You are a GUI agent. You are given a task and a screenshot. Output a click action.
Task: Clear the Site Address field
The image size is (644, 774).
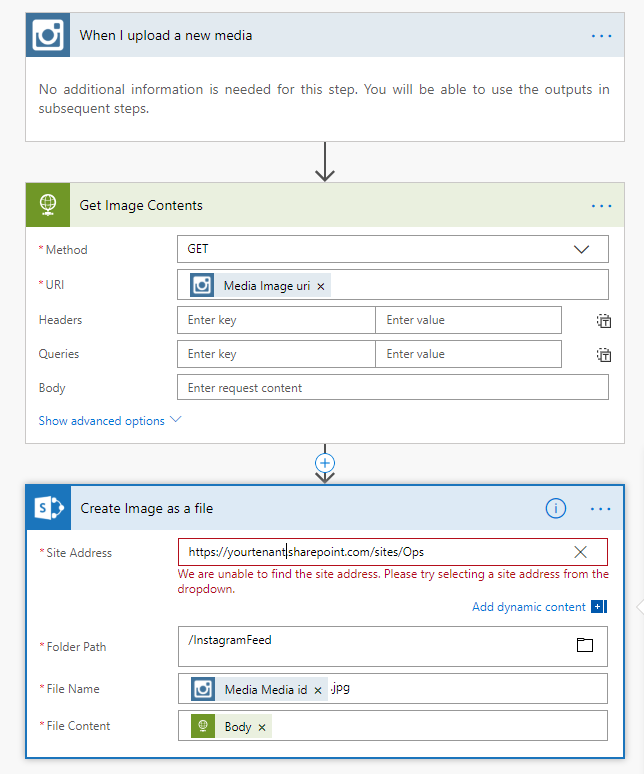[581, 552]
